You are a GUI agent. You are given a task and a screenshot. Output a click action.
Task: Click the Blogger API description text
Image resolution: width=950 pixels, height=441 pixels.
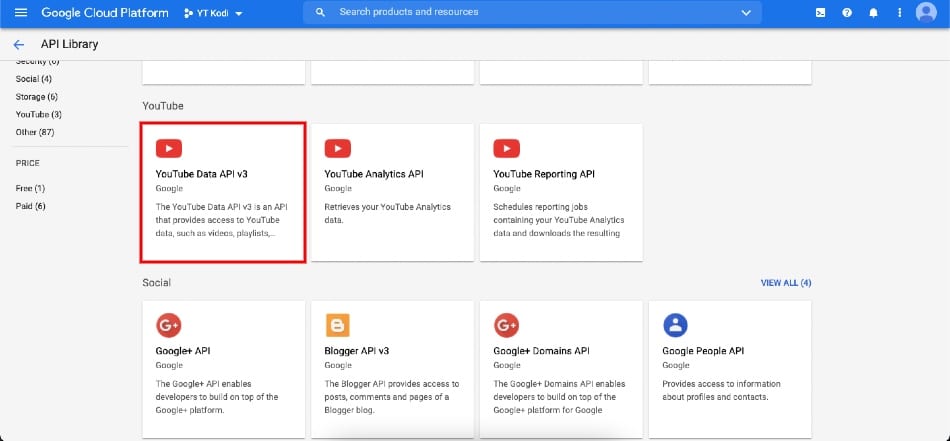392,397
